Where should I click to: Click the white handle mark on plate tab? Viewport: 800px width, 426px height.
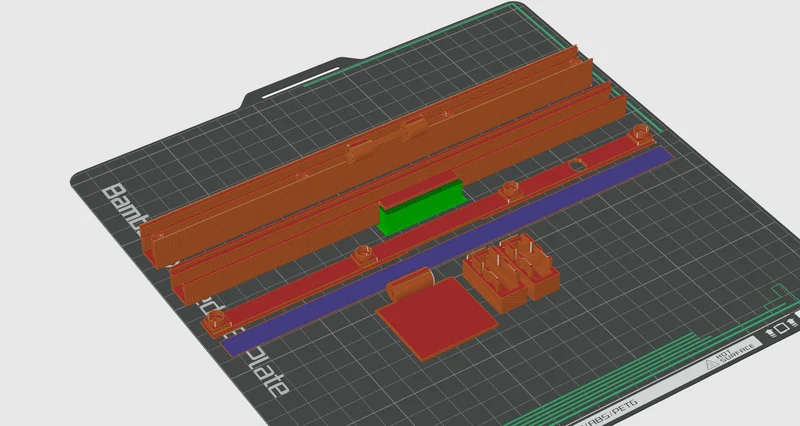click(301, 82)
